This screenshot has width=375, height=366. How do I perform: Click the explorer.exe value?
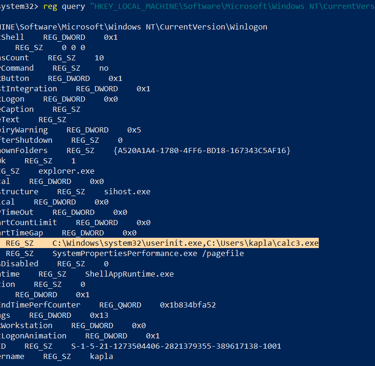point(66,171)
